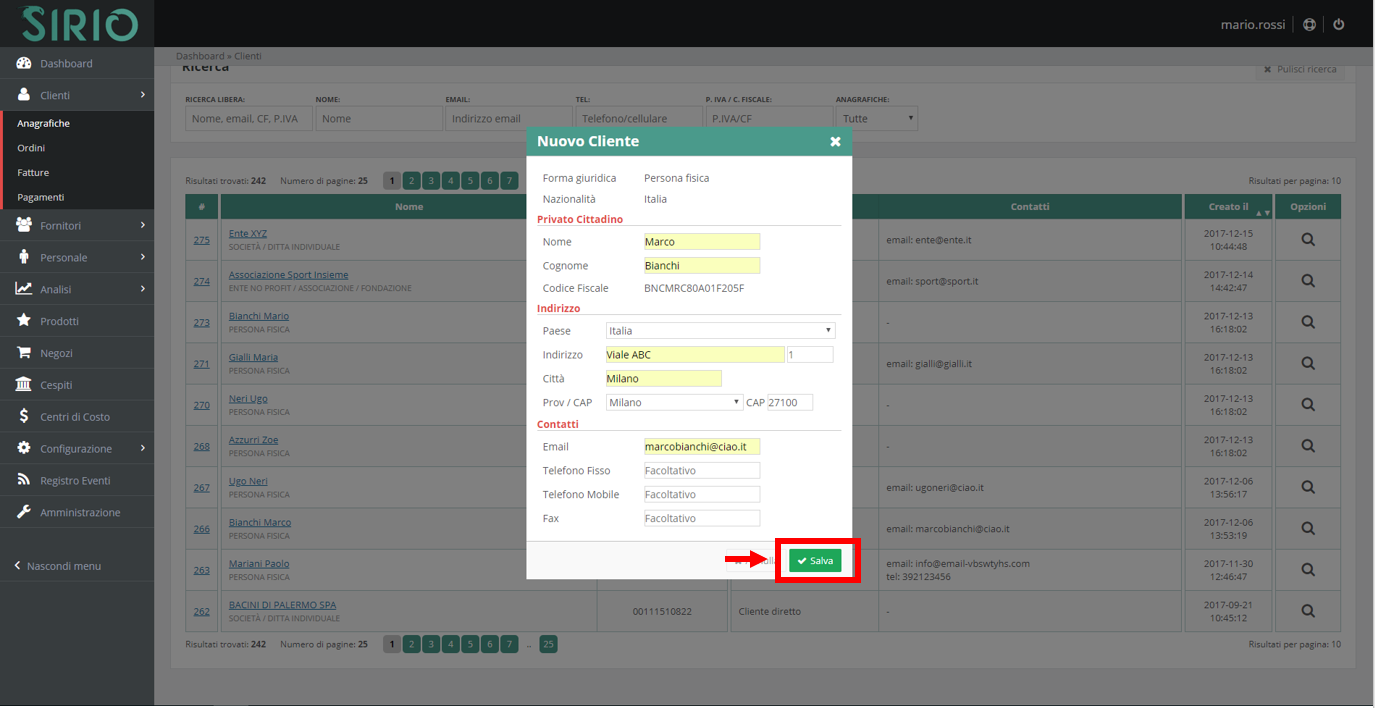Click the Telefono Fisso input field
1375x708 pixels.
pyautogui.click(x=702, y=470)
